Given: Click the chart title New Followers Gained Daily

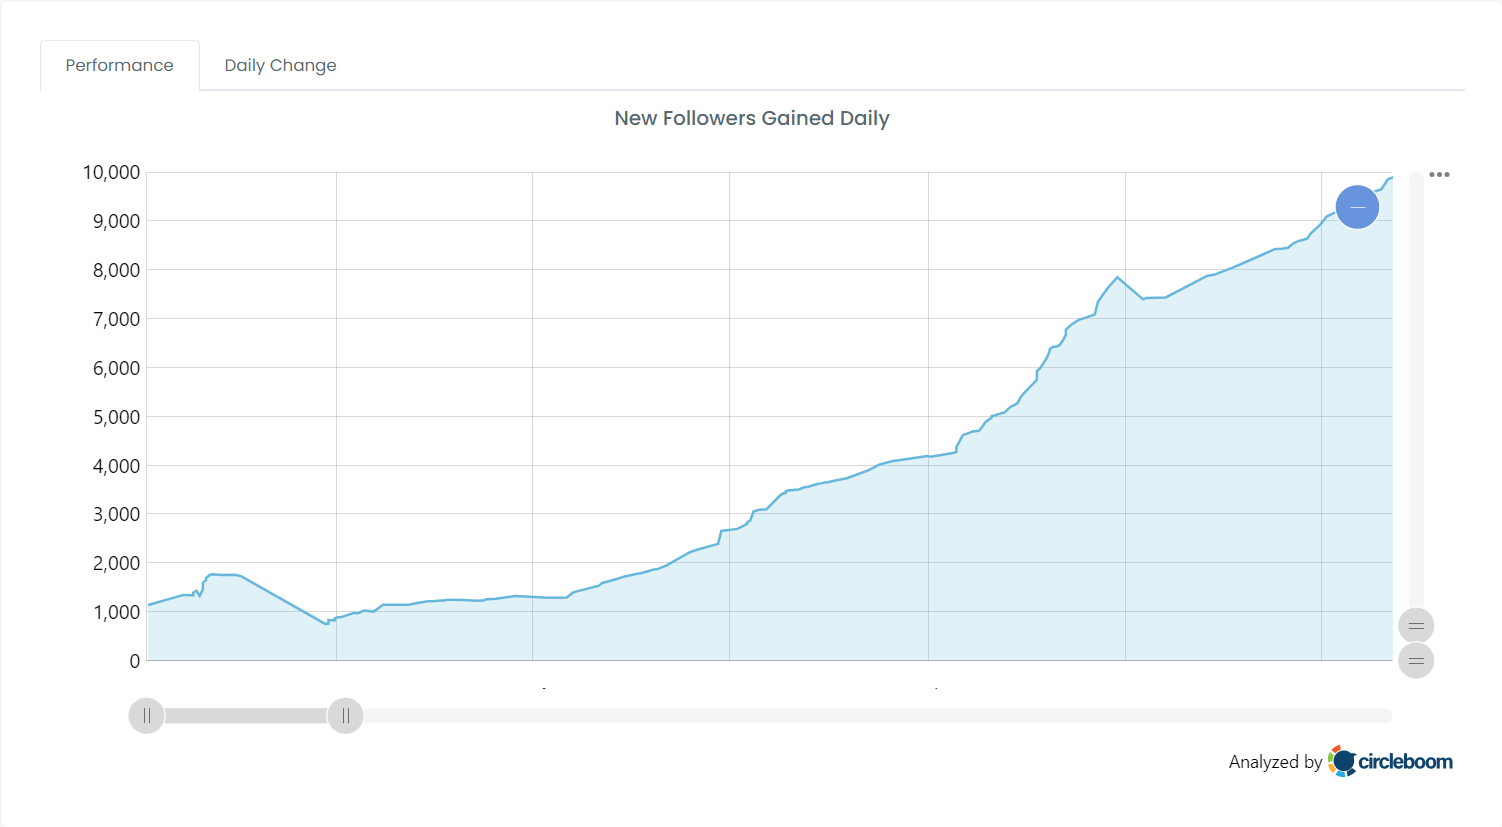Looking at the screenshot, I should click(x=751, y=118).
